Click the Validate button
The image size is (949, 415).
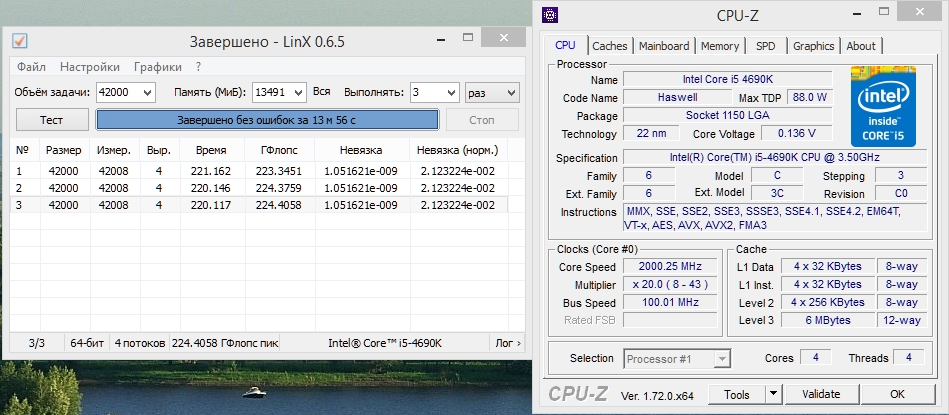pyautogui.click(x=821, y=394)
